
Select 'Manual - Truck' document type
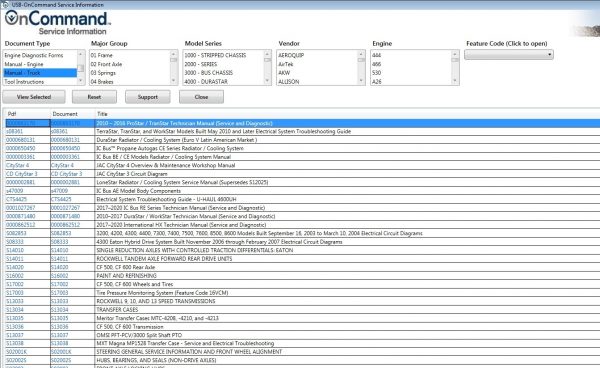pos(40,73)
